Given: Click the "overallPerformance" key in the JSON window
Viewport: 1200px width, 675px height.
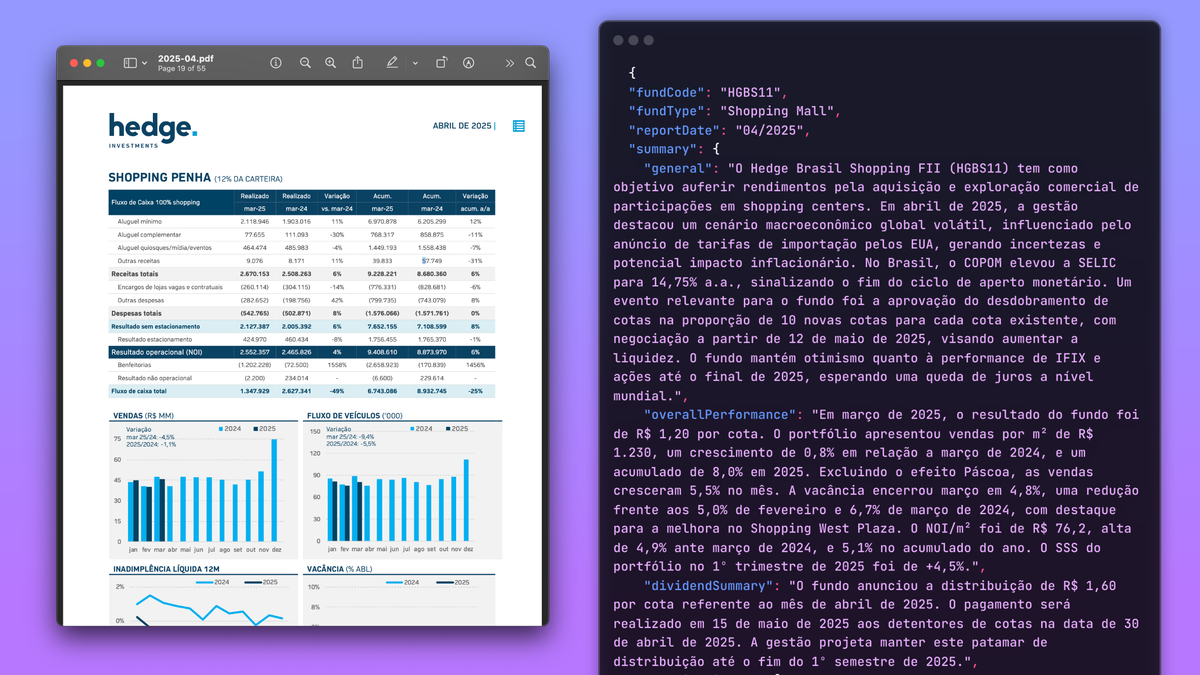Looking at the screenshot, I should [720, 414].
